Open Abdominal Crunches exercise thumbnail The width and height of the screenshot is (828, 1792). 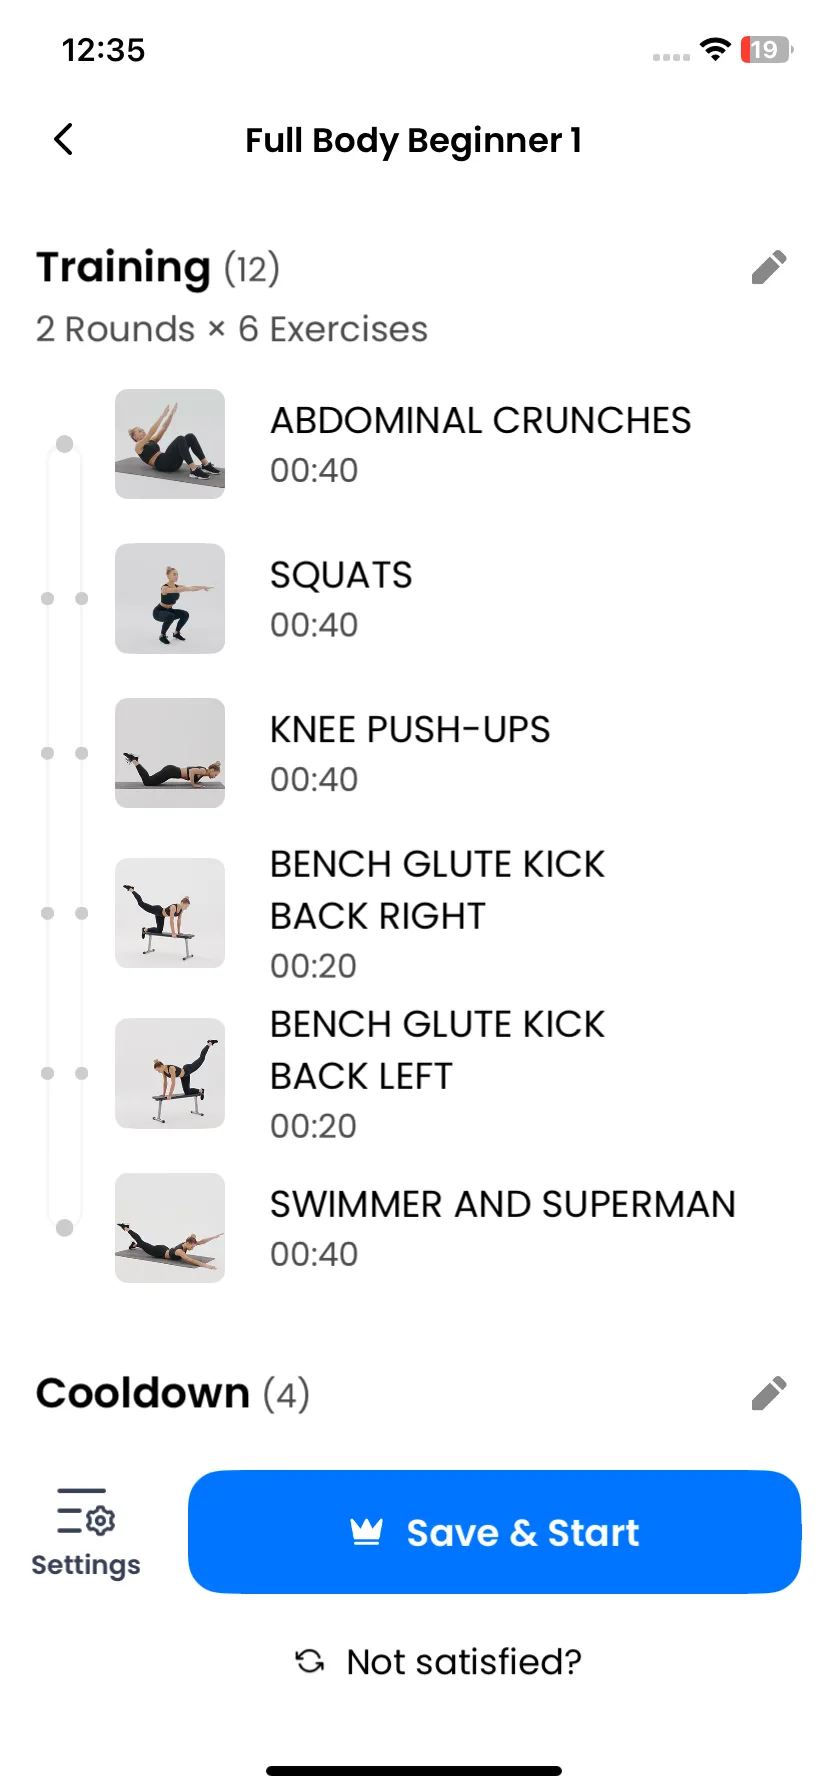(x=170, y=444)
